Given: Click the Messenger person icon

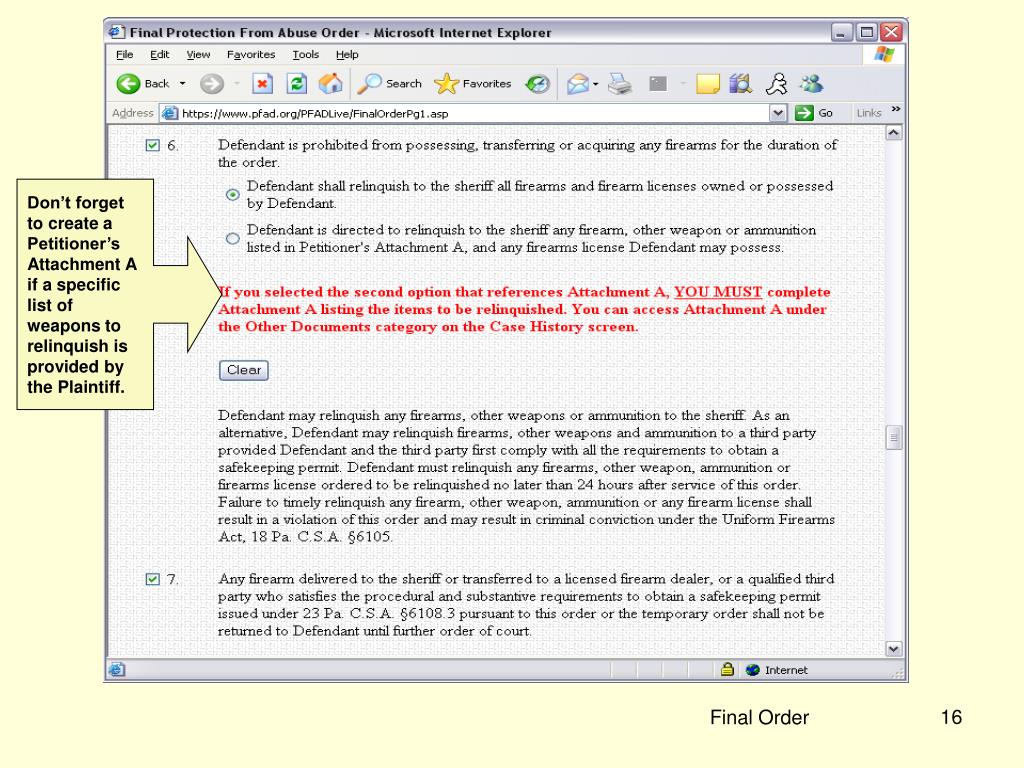Looking at the screenshot, I should point(776,84).
